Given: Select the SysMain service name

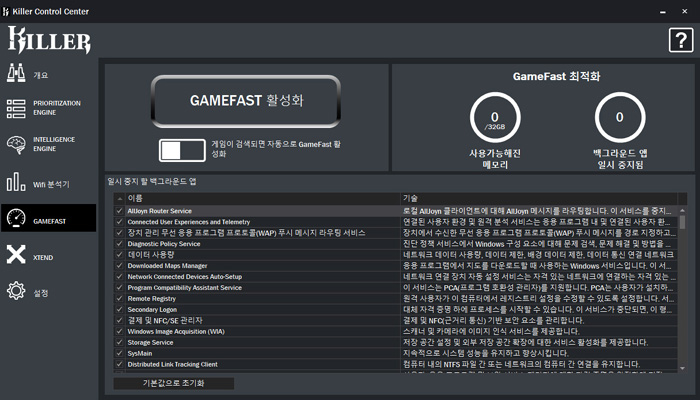Looking at the screenshot, I should click(x=140, y=354).
